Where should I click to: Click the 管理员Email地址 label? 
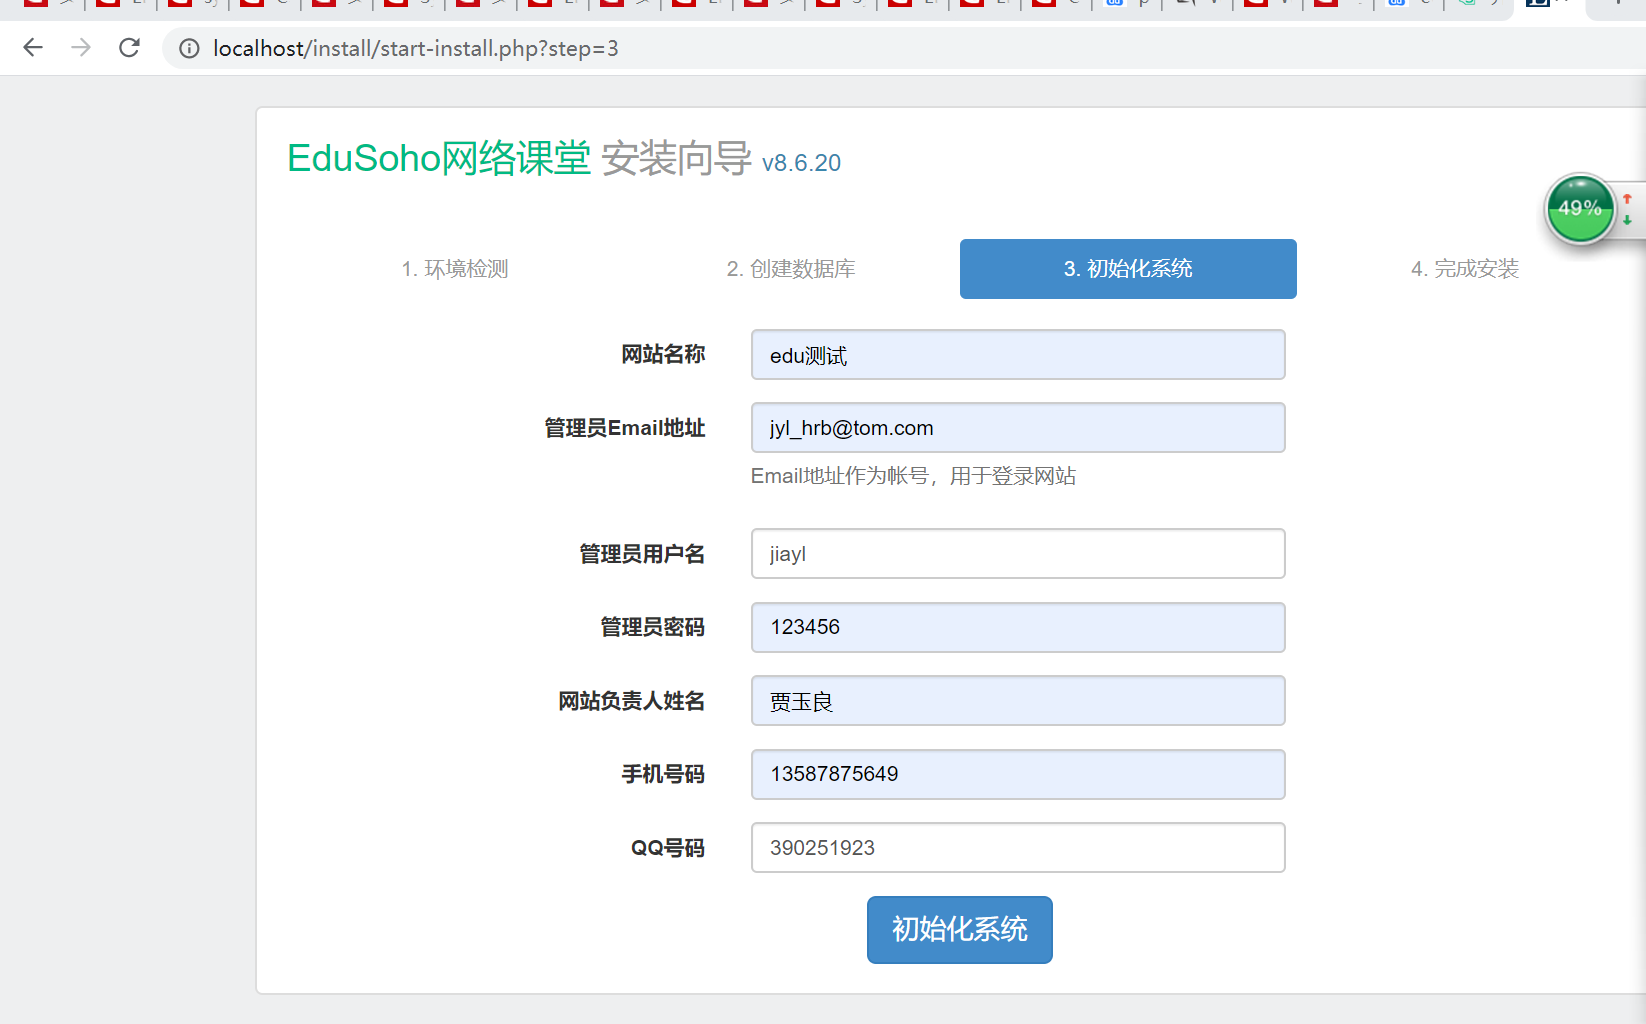[x=625, y=428]
